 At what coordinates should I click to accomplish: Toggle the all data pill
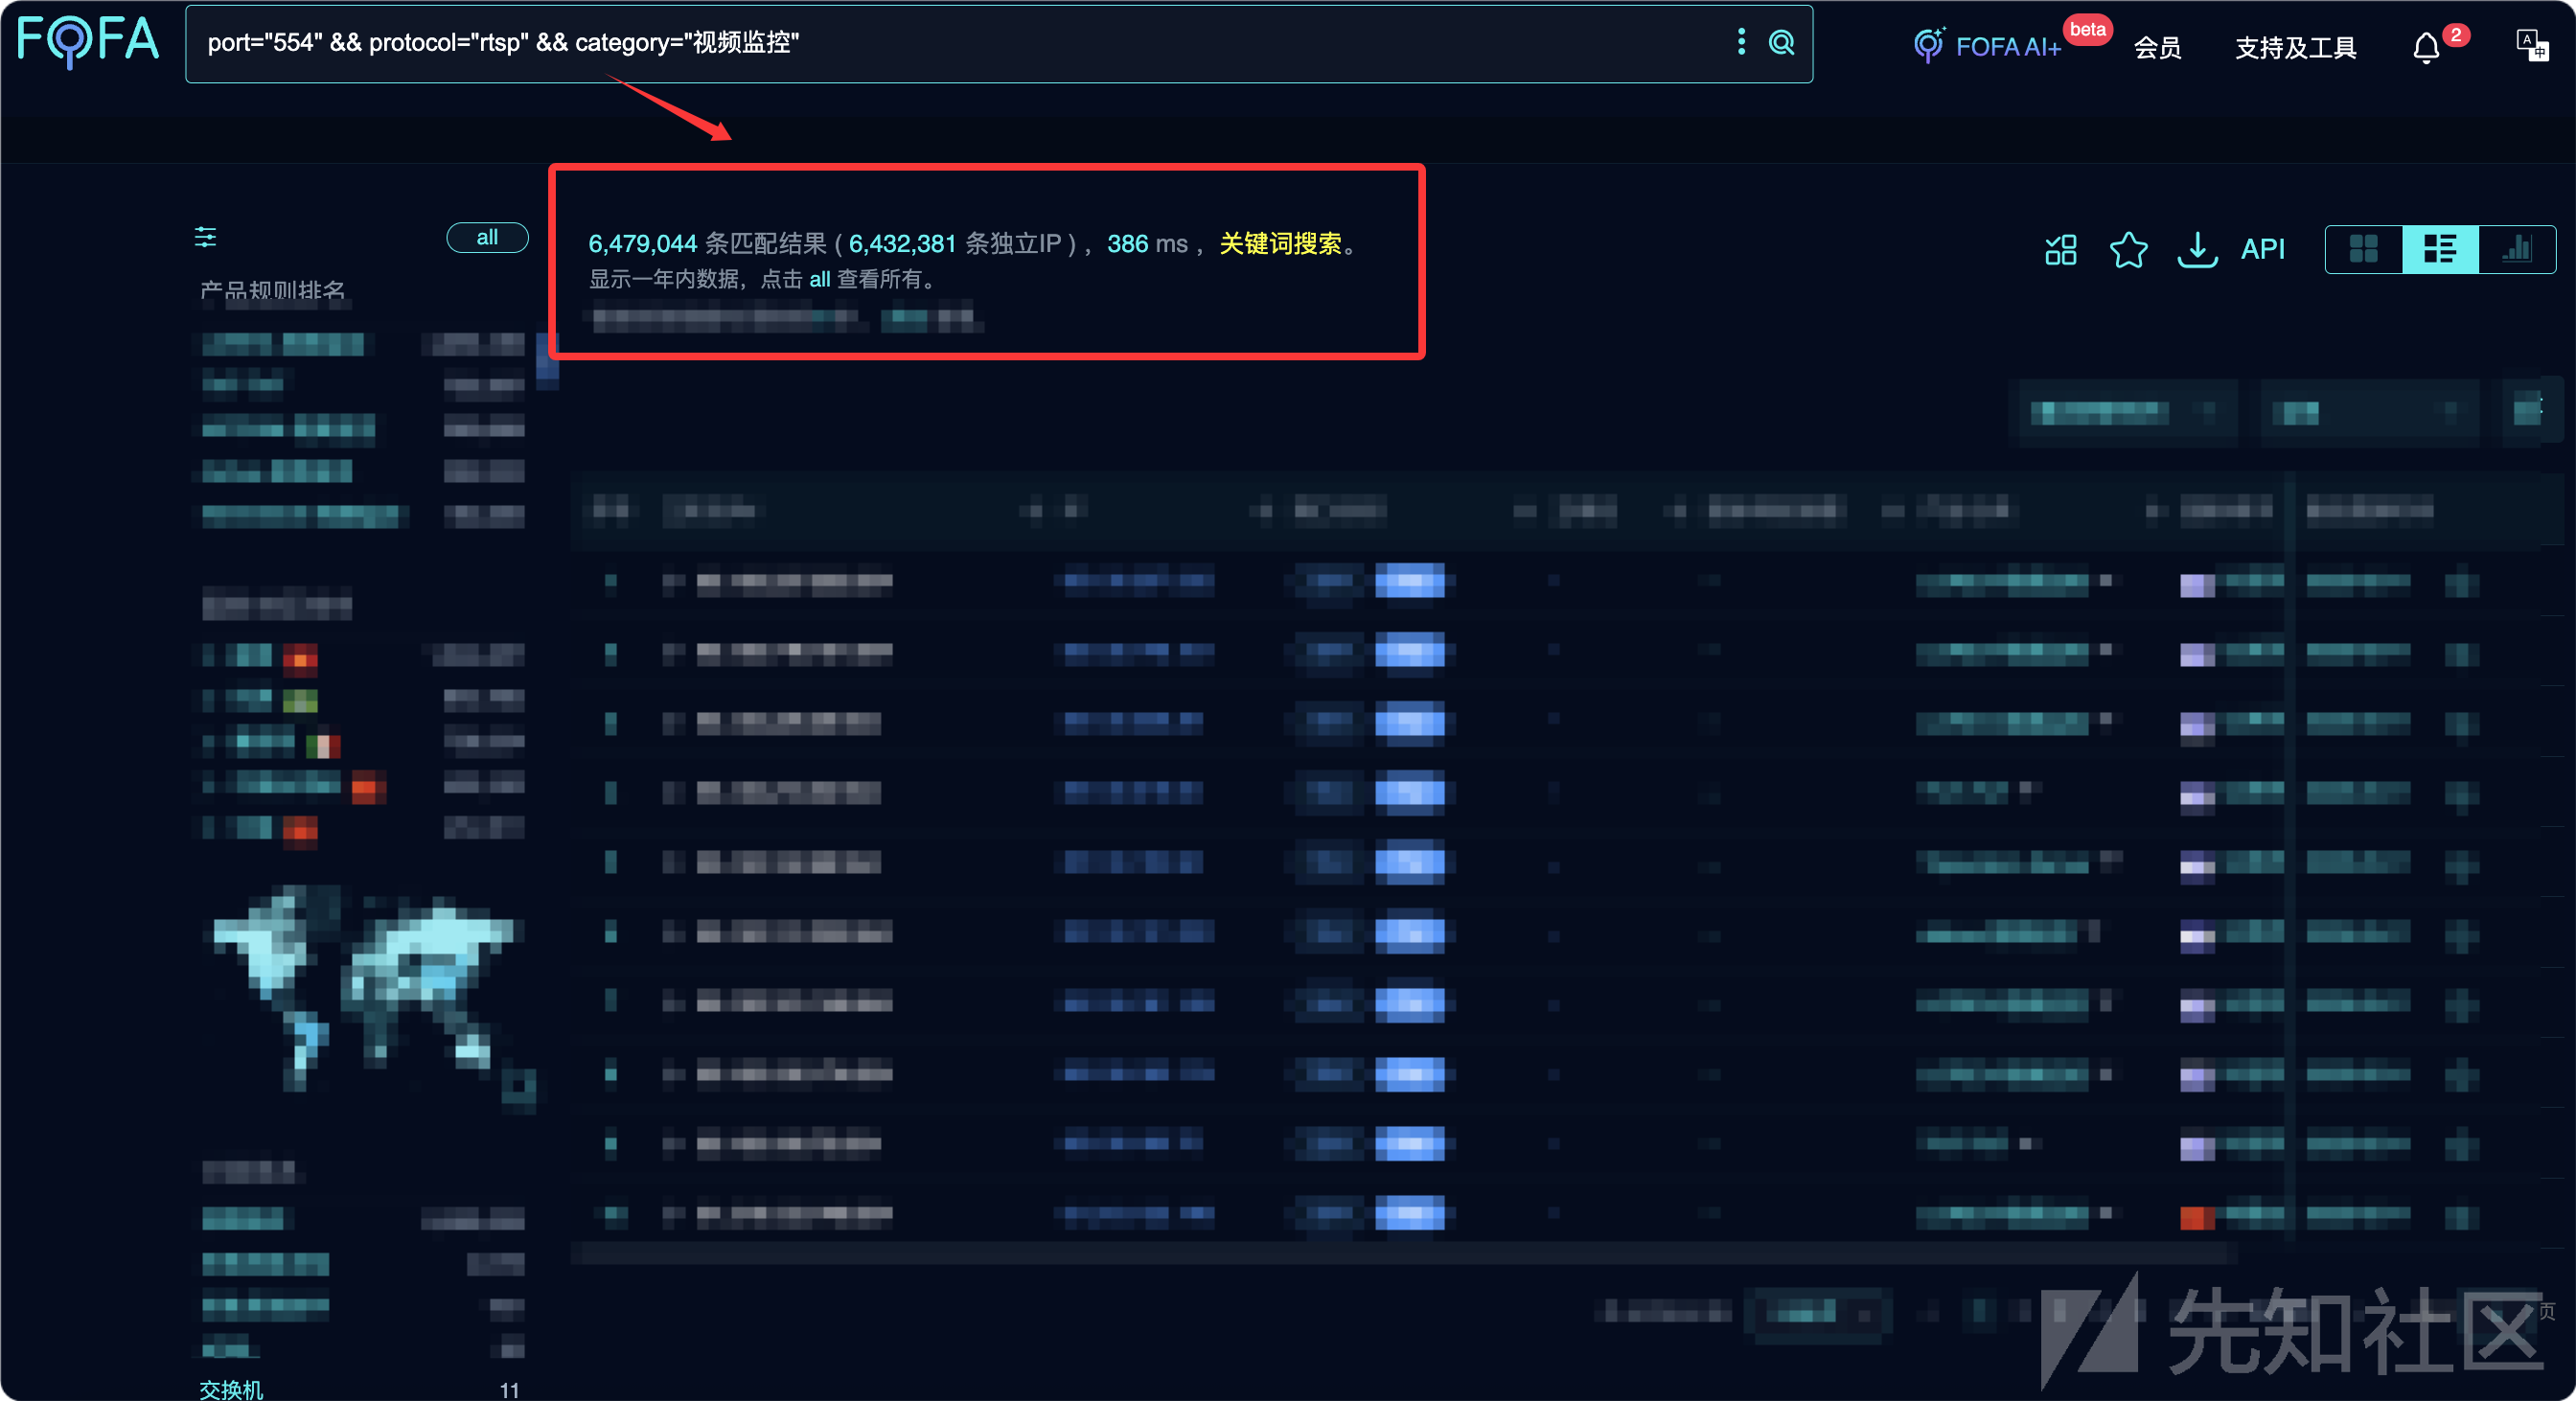[487, 237]
